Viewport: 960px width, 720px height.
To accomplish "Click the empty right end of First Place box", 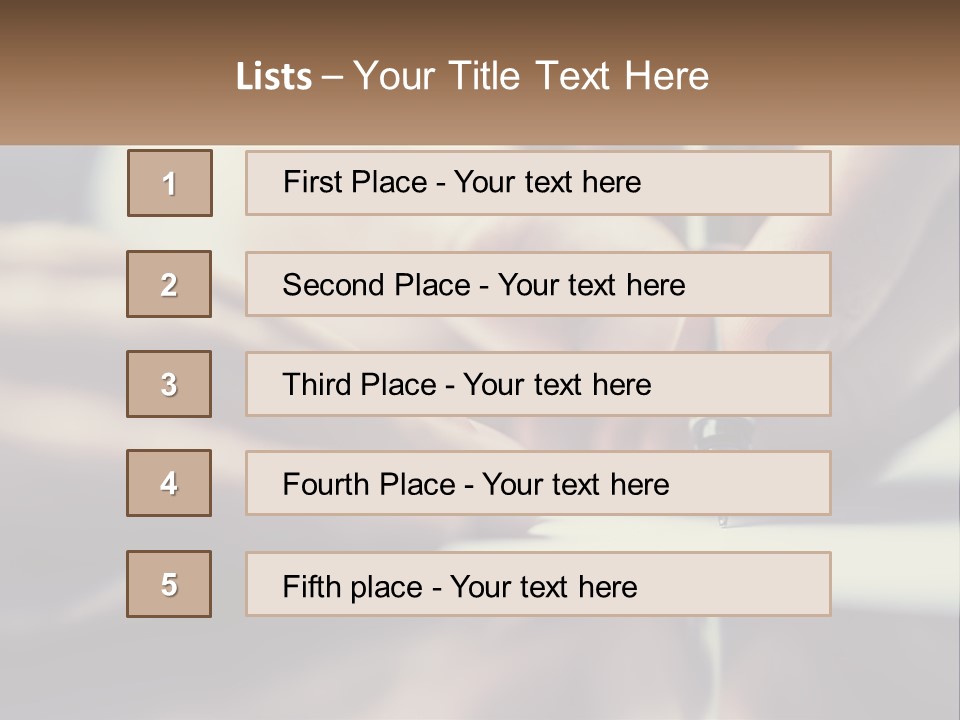I will [760, 183].
